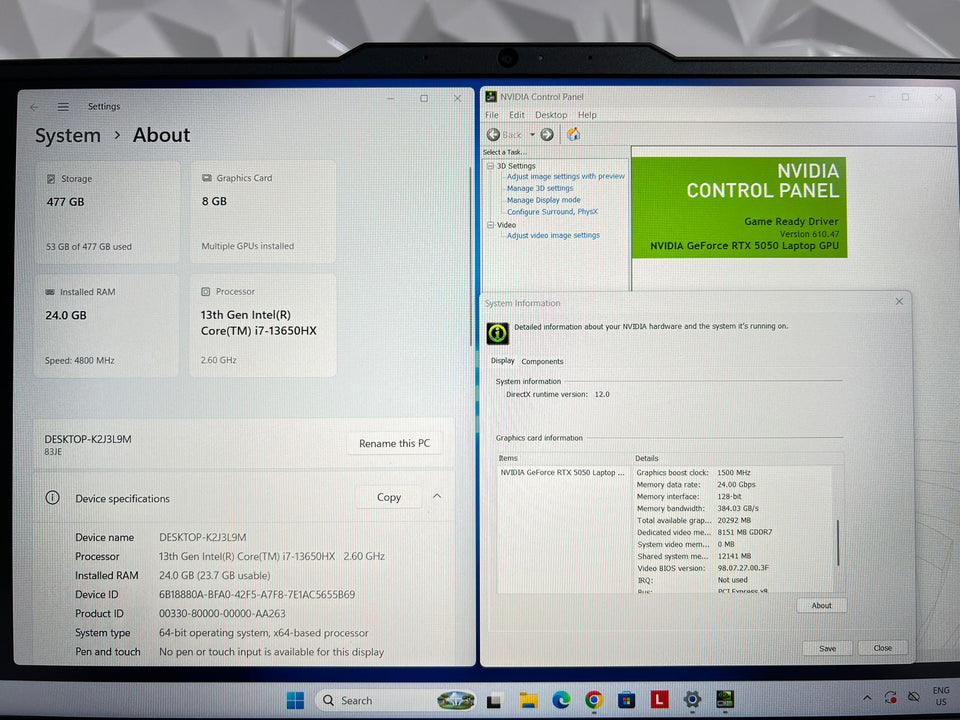The height and width of the screenshot is (720, 960).
Task: Select NVIDIA GeForce RTX 5050 Laptop item
Action: tap(563, 472)
